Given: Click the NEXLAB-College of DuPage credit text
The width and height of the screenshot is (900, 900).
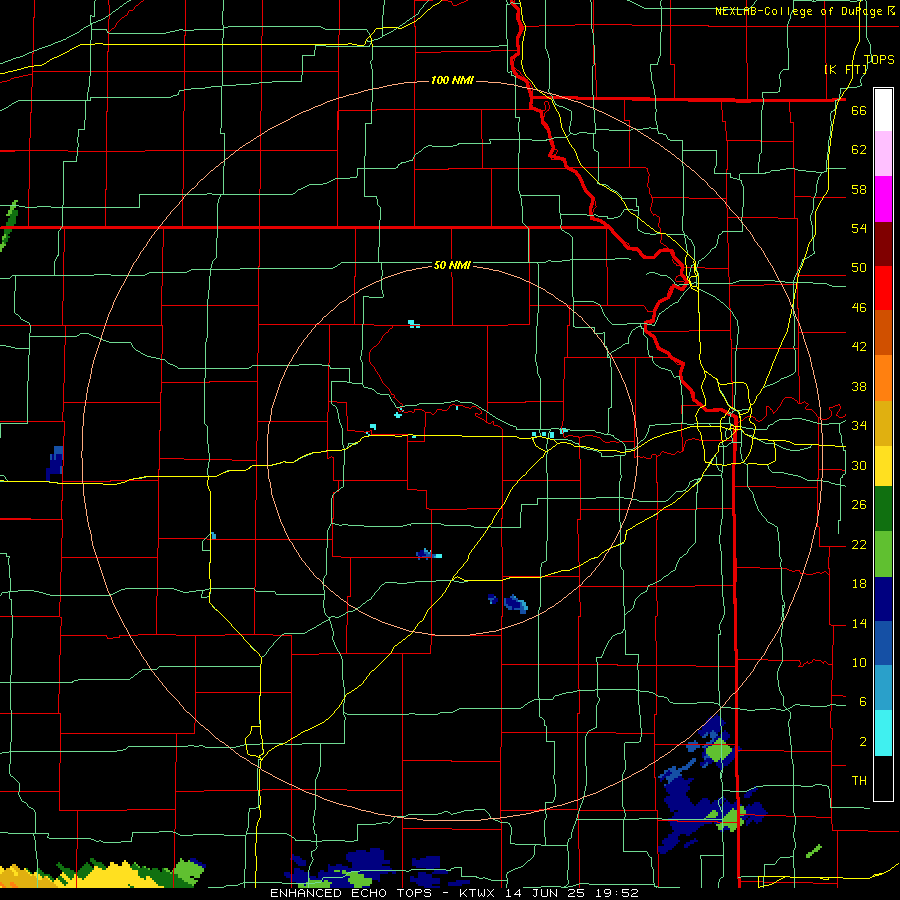Looking at the screenshot, I should [804, 11].
